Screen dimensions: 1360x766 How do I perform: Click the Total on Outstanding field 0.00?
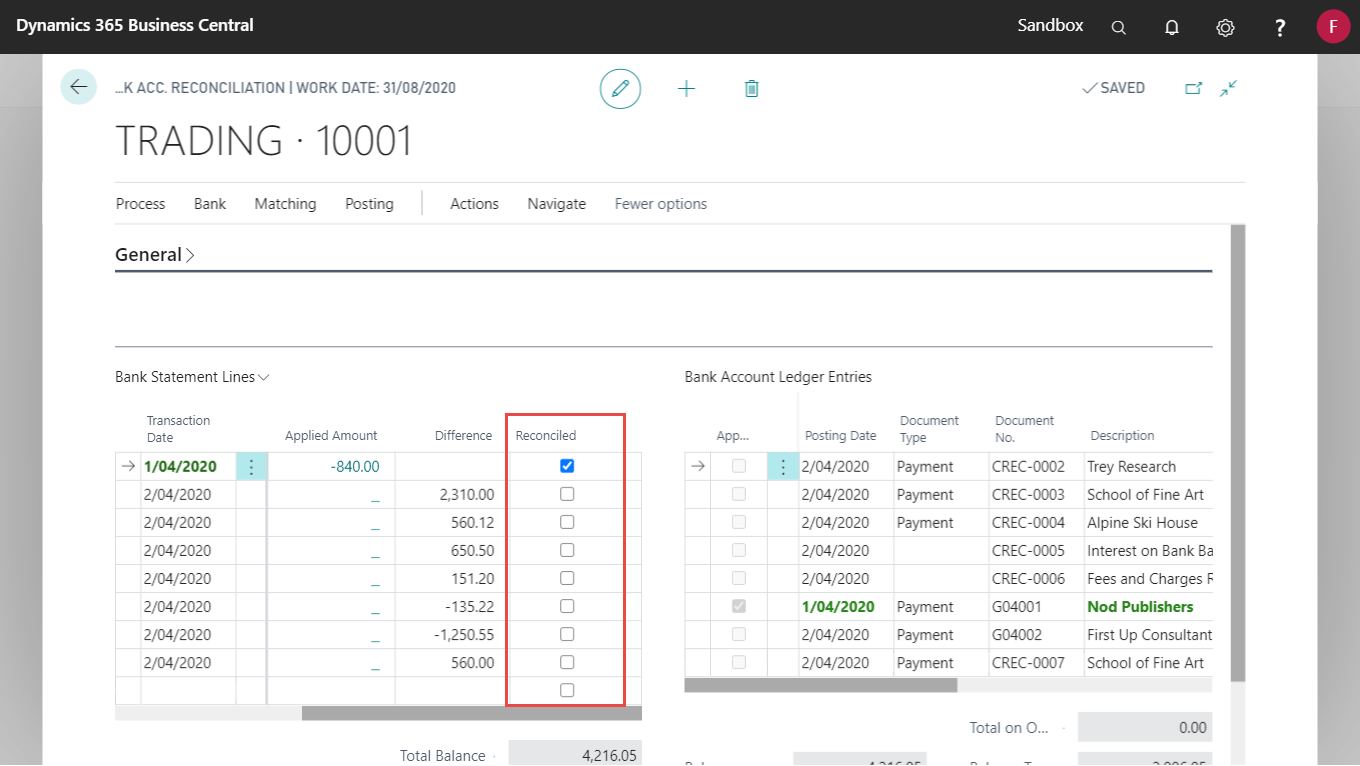click(1144, 728)
